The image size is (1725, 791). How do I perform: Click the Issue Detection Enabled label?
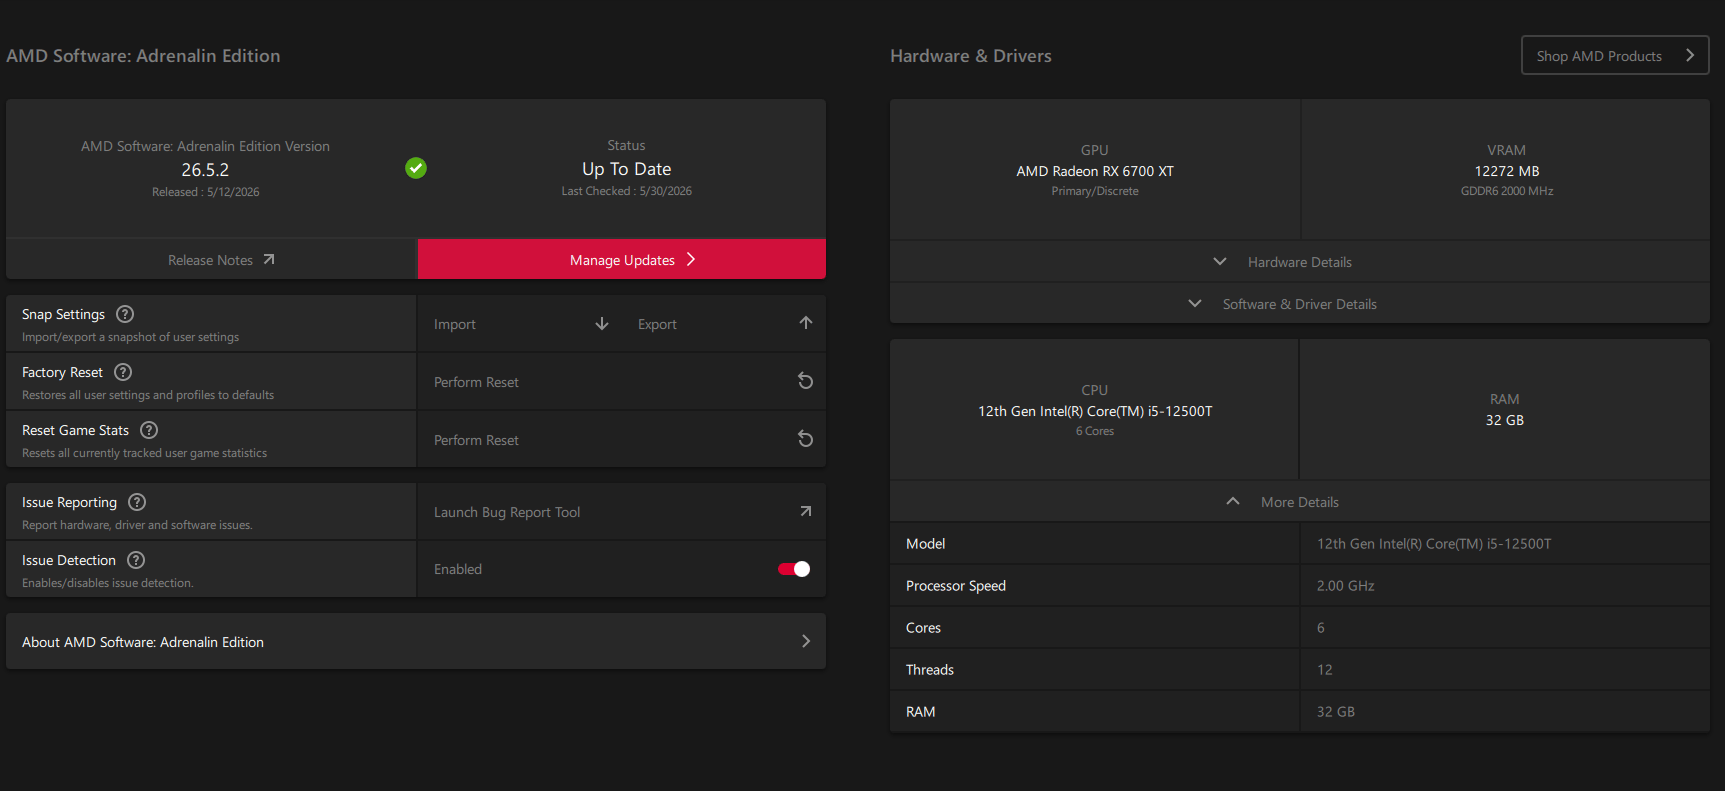[x=457, y=569]
